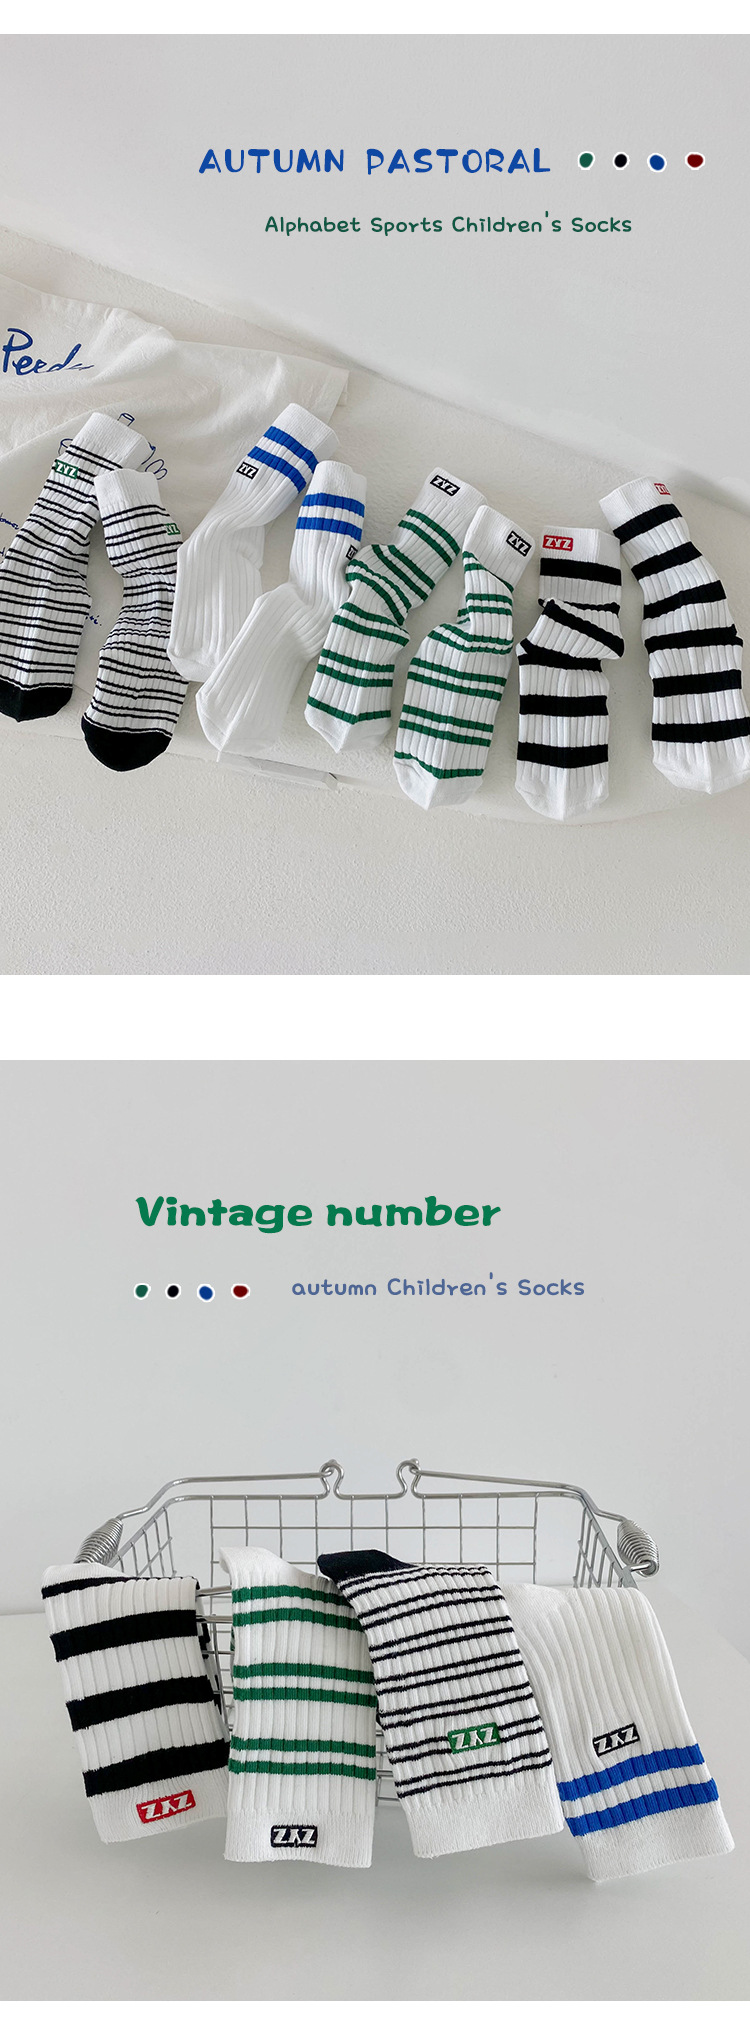This screenshot has height=2031, width=750.
Task: Select the black dot beside AUTUMN PASTORAL
Action: coord(621,160)
